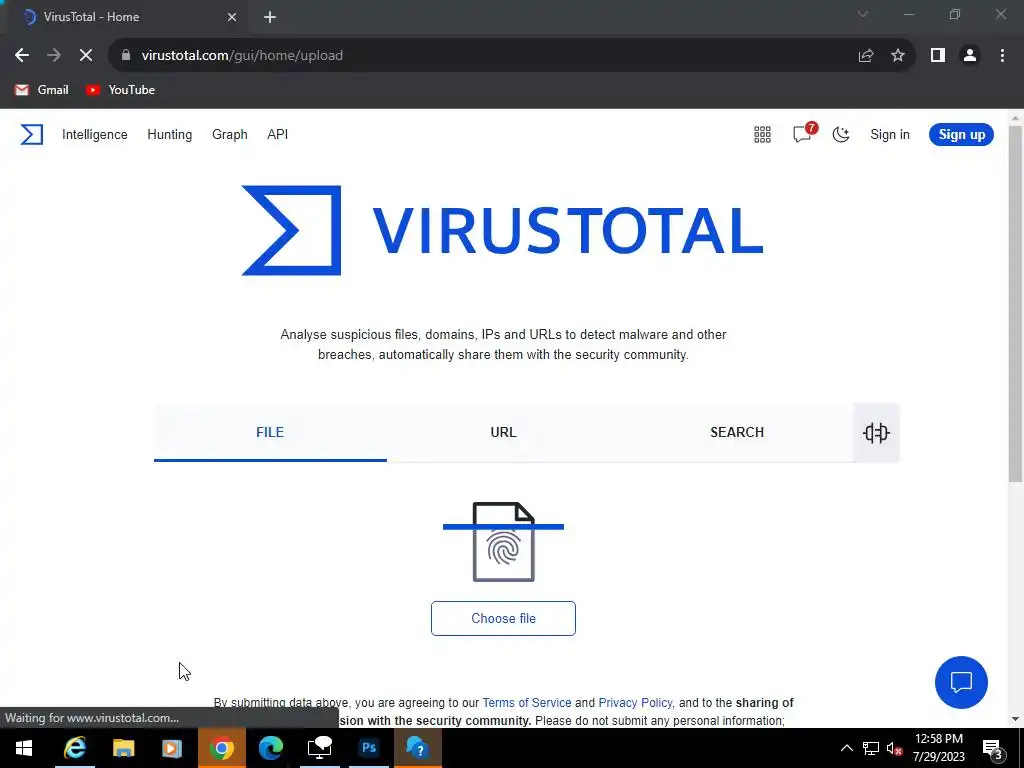Open the Terms of Service link
The image size is (1024, 768).
(x=527, y=703)
